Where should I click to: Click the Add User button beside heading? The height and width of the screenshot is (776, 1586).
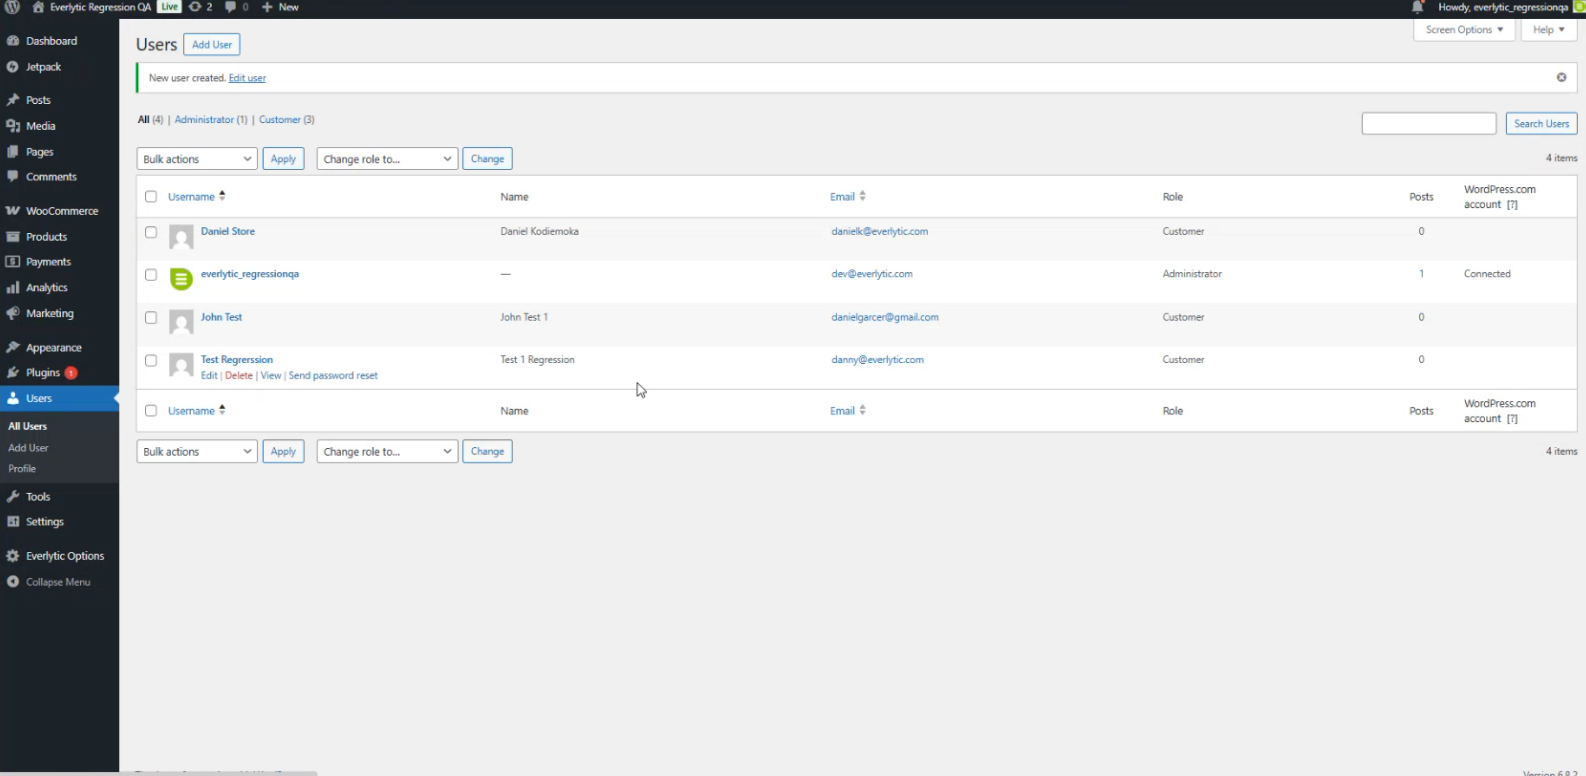point(212,45)
